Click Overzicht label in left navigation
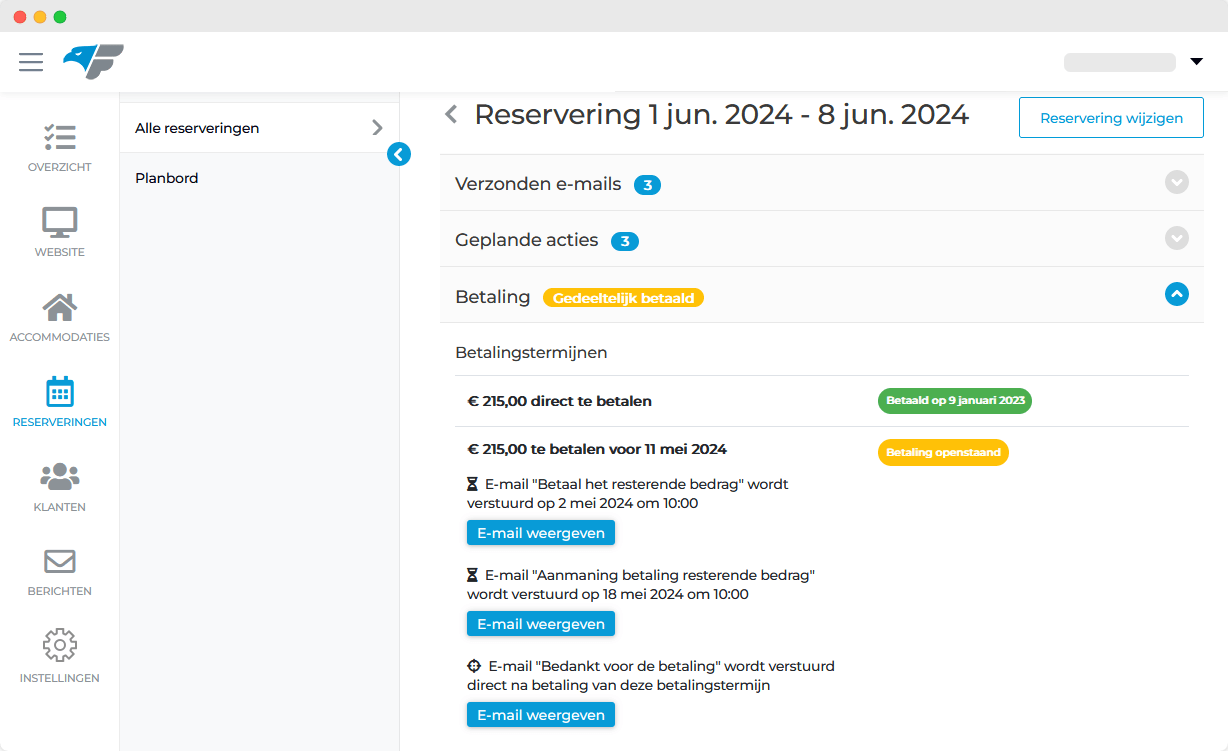The image size is (1228, 751). (x=60, y=167)
